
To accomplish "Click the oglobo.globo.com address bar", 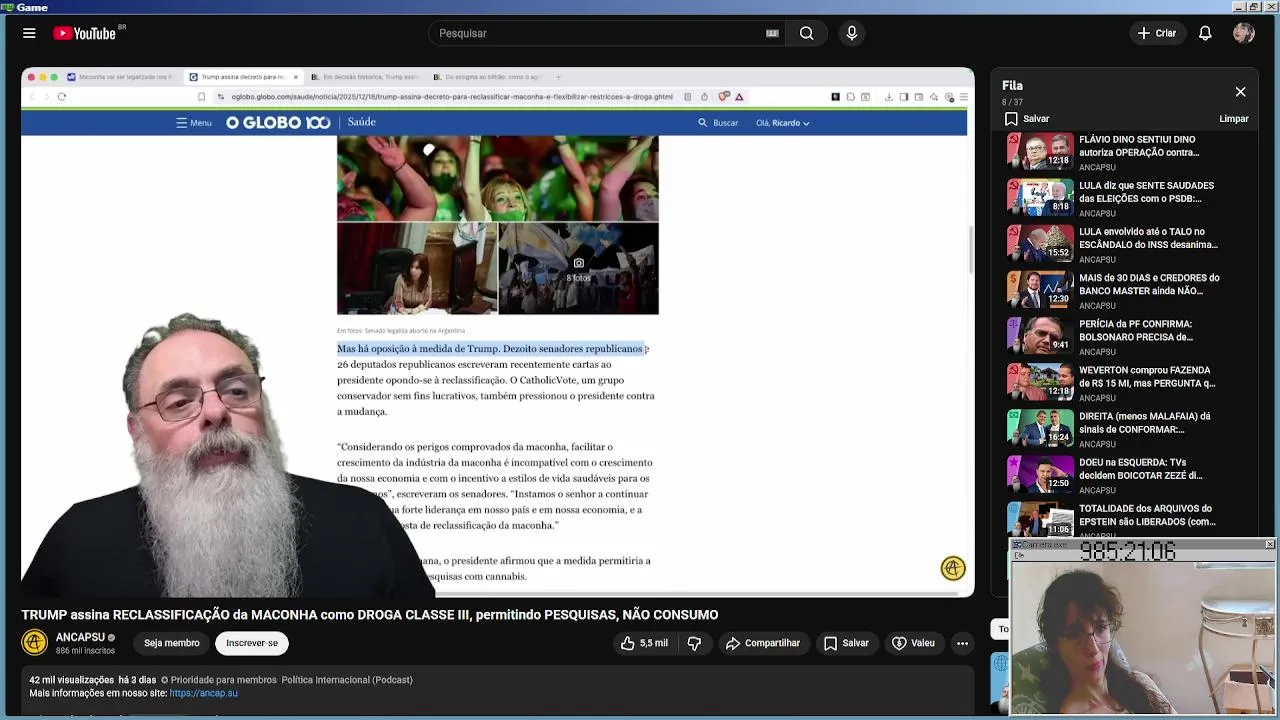I will point(450,97).
